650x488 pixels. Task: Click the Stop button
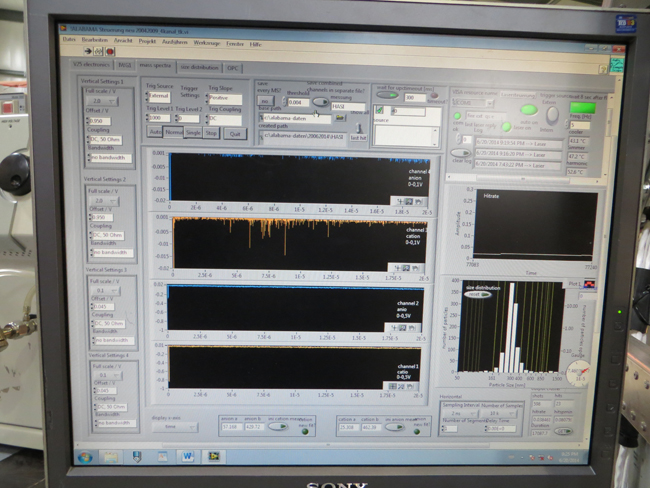211,133
